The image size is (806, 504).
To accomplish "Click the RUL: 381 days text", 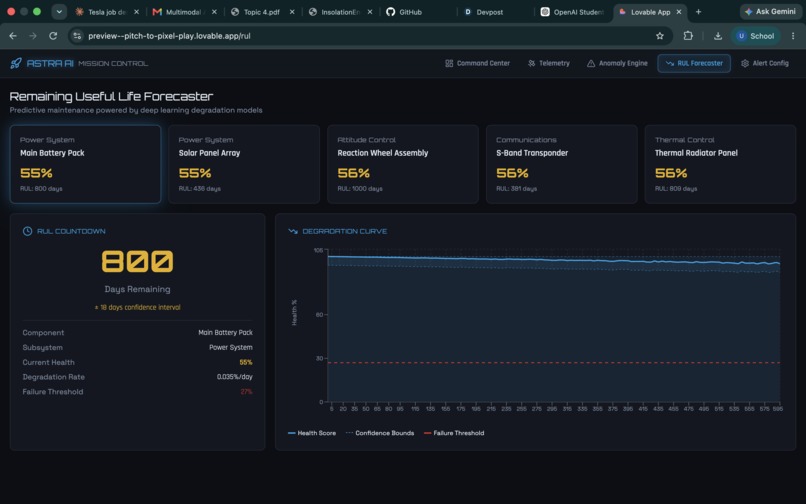I will point(516,189).
